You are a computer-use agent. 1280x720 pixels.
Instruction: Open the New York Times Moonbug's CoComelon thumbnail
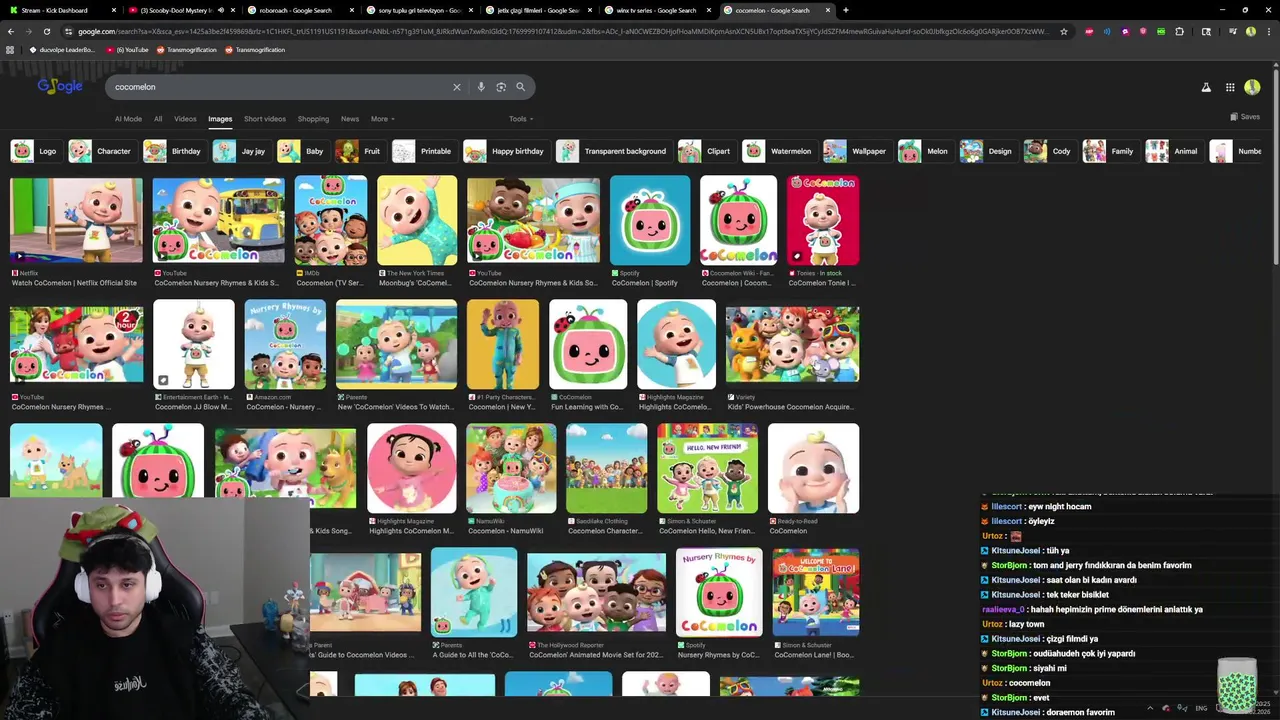[x=417, y=220]
